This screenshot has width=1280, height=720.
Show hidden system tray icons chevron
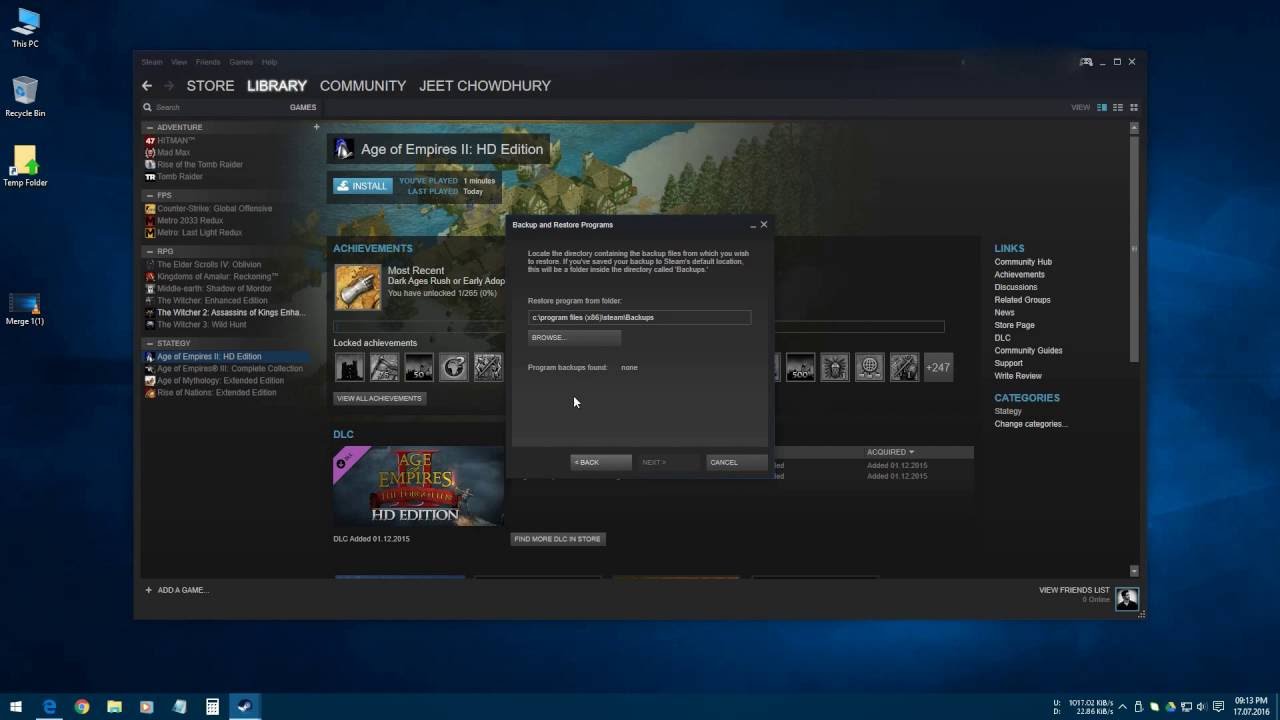[1123, 706]
